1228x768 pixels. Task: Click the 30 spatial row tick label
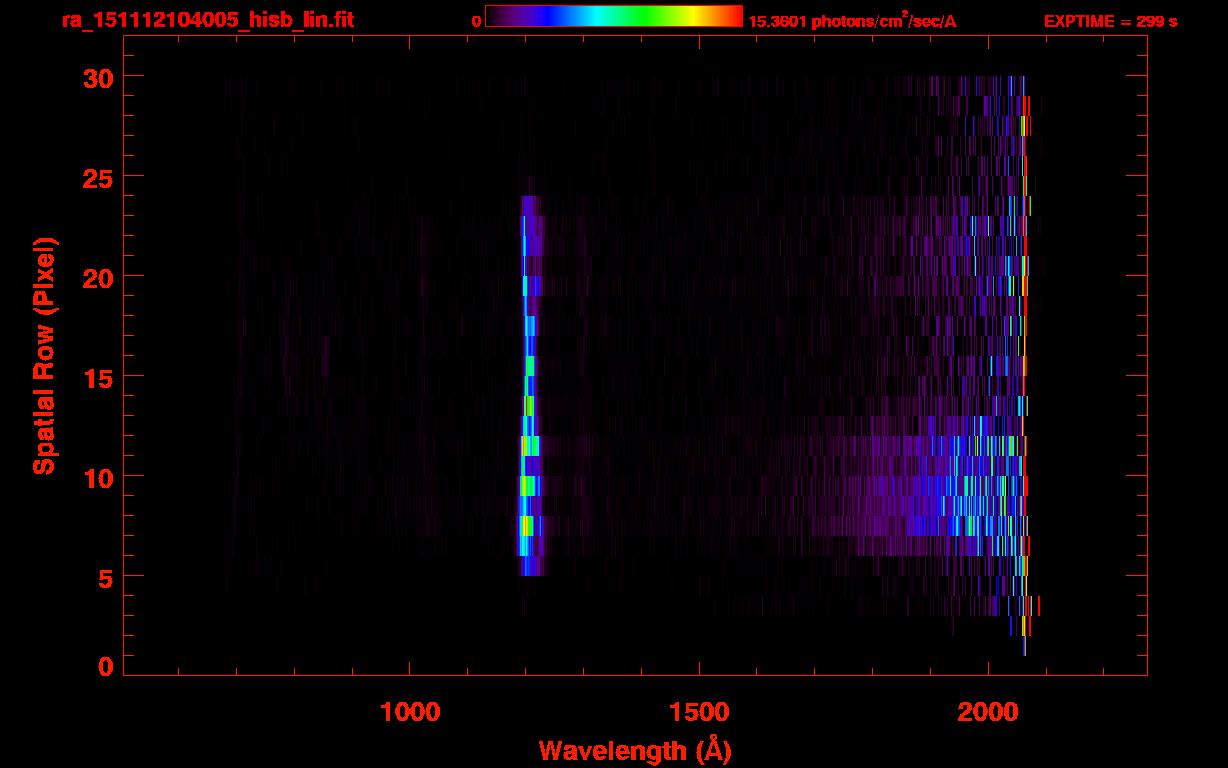(97, 77)
